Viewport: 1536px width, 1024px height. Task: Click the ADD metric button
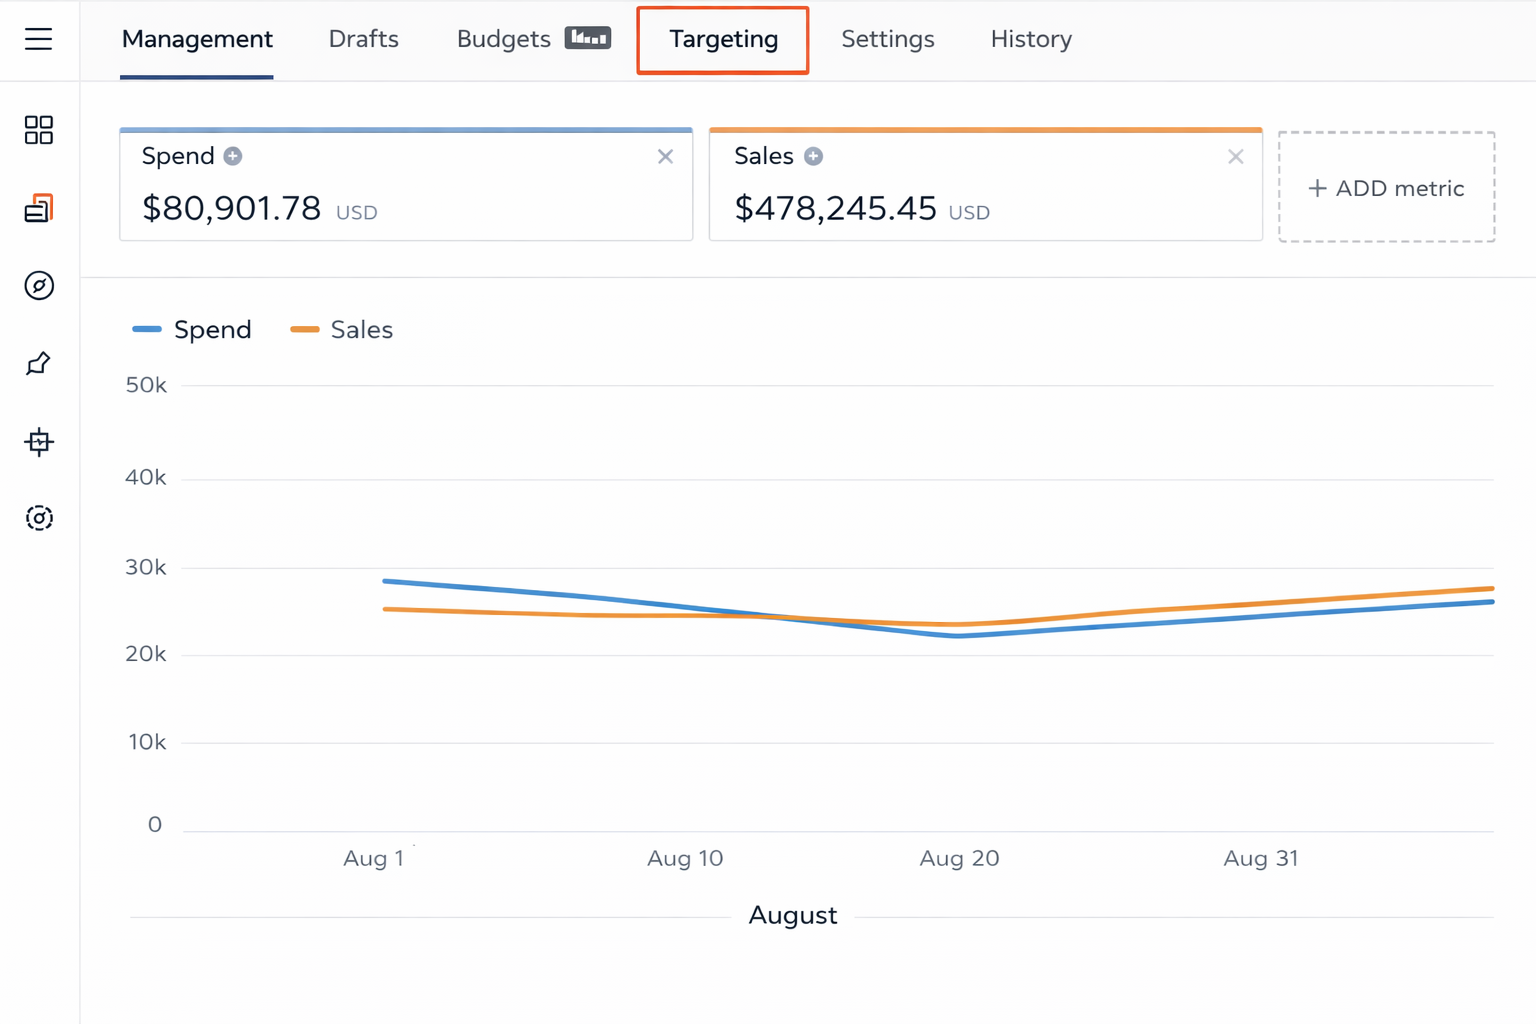coord(1386,188)
